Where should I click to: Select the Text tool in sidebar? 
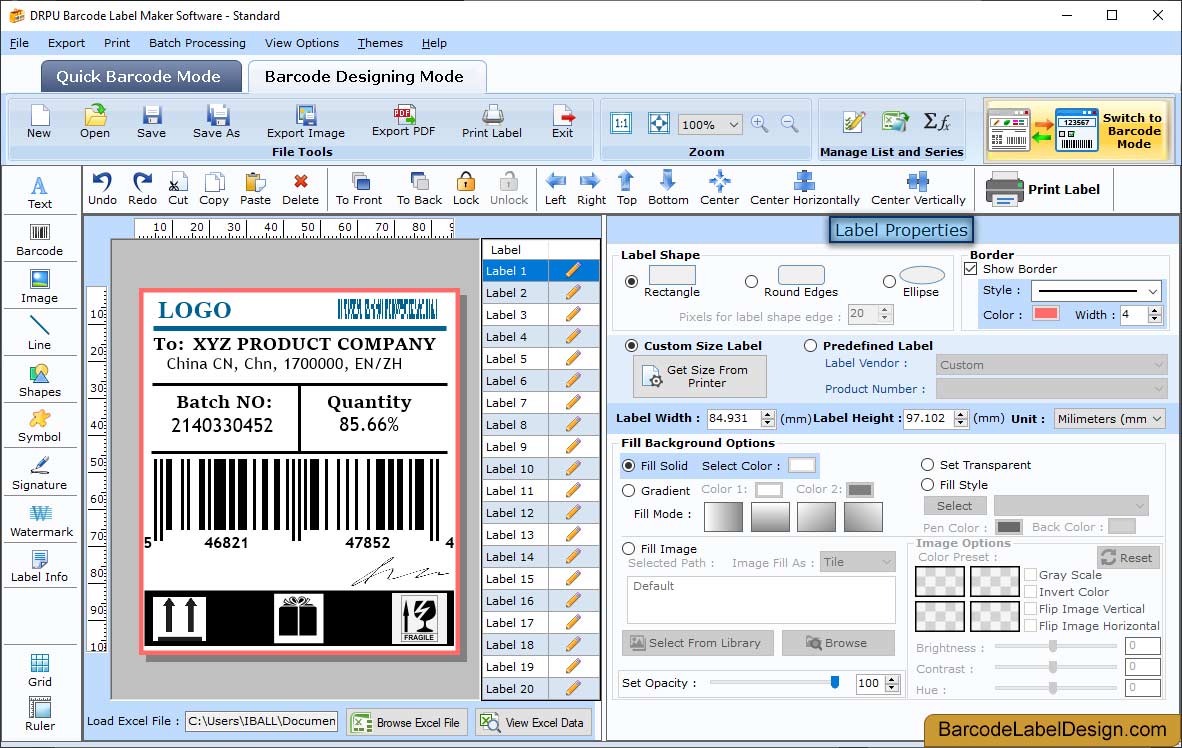point(39,192)
